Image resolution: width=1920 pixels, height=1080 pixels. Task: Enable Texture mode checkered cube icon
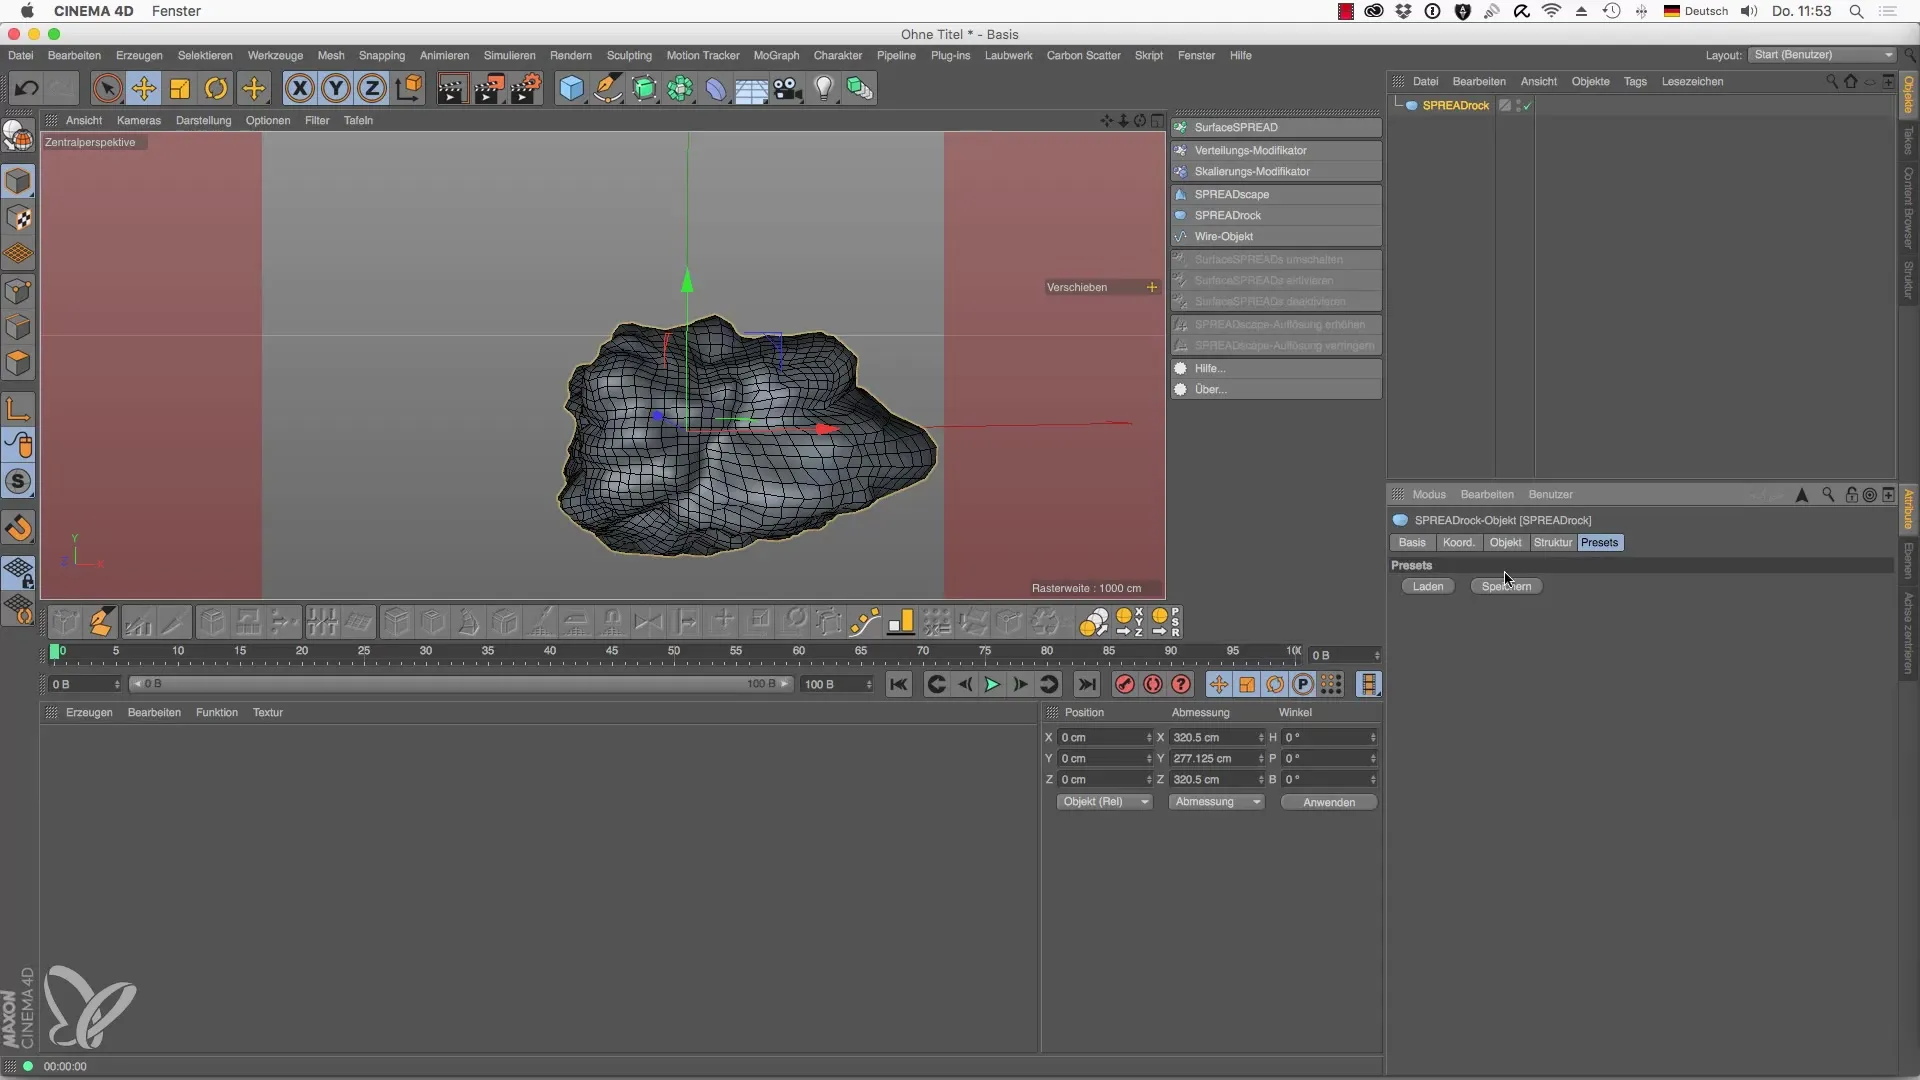coord(18,218)
